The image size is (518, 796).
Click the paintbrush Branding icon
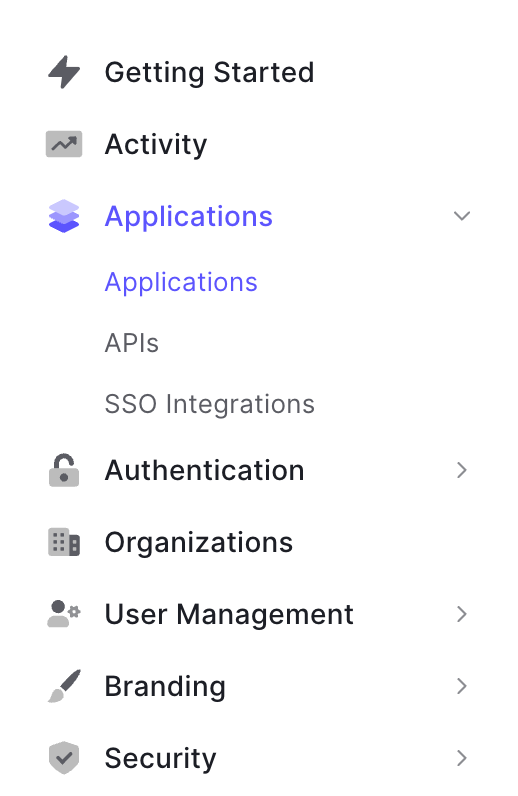[x=64, y=686]
